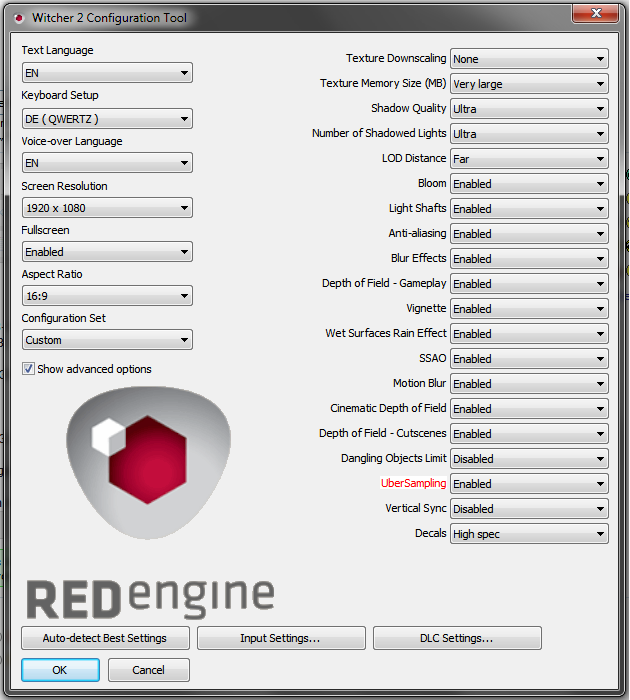Click the Screen Resolution label

pyautogui.click(x=64, y=186)
